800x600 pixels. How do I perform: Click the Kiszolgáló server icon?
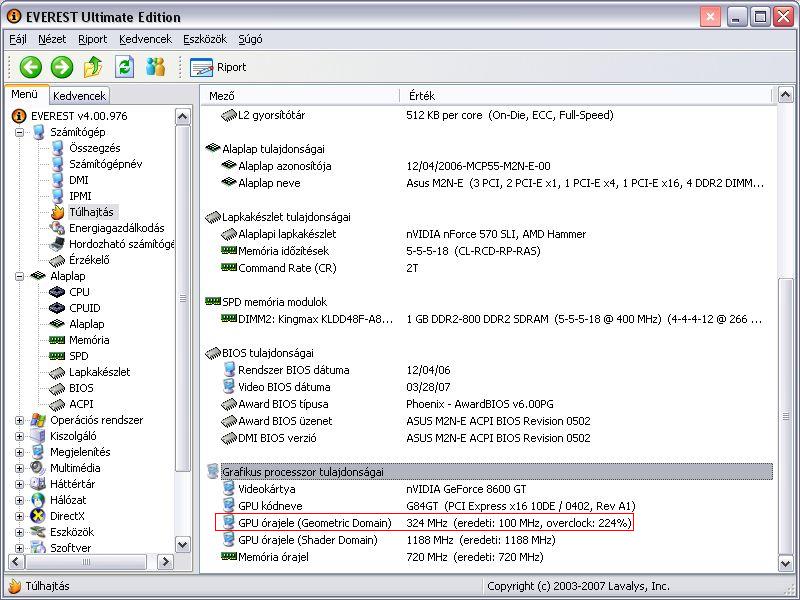point(38,436)
